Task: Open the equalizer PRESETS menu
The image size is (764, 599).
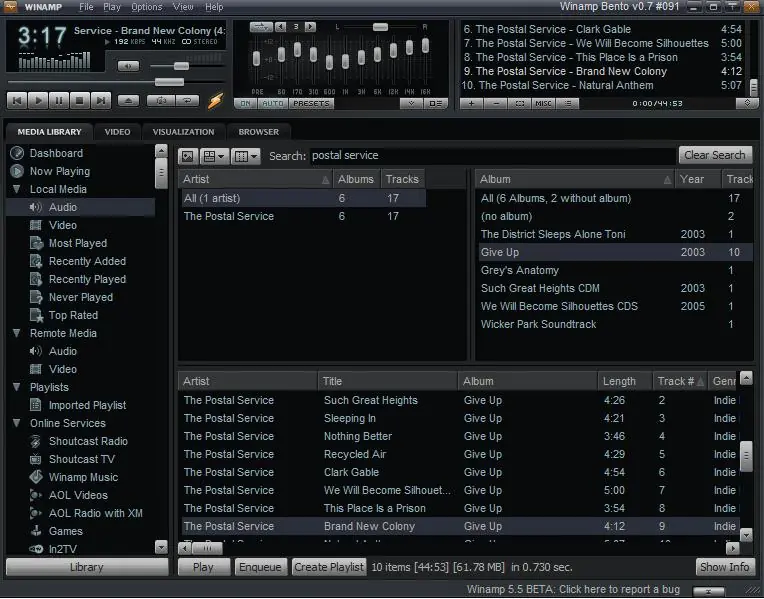Action: click(x=311, y=103)
